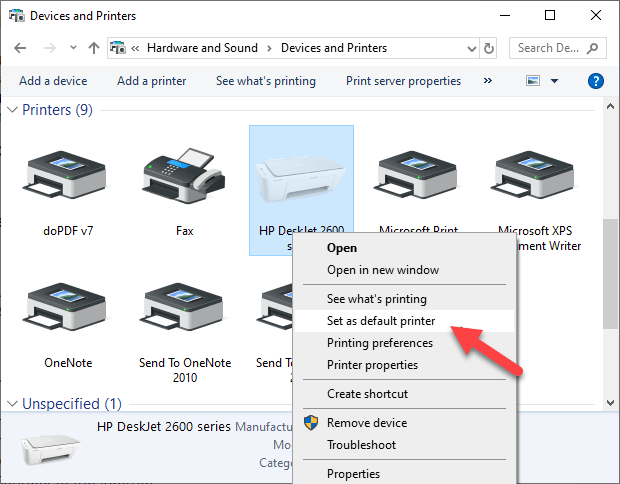Open Printing preferences from context menu
The height and width of the screenshot is (484, 620).
click(x=404, y=343)
